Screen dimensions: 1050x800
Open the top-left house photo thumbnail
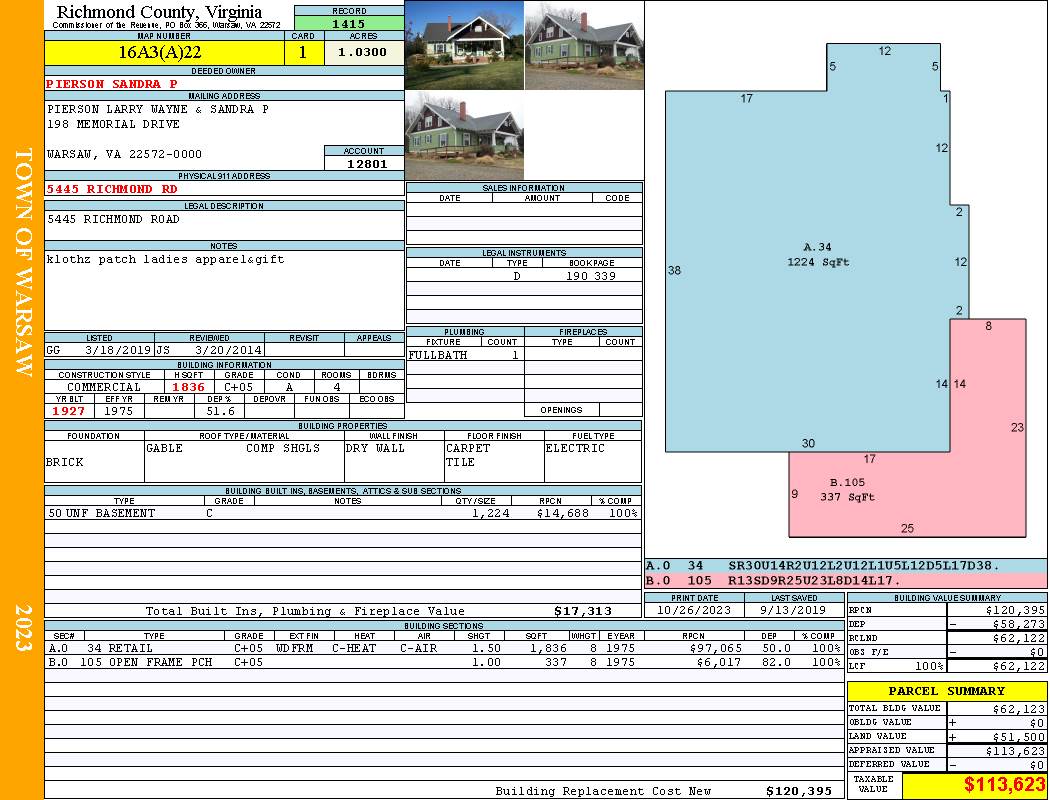464,45
